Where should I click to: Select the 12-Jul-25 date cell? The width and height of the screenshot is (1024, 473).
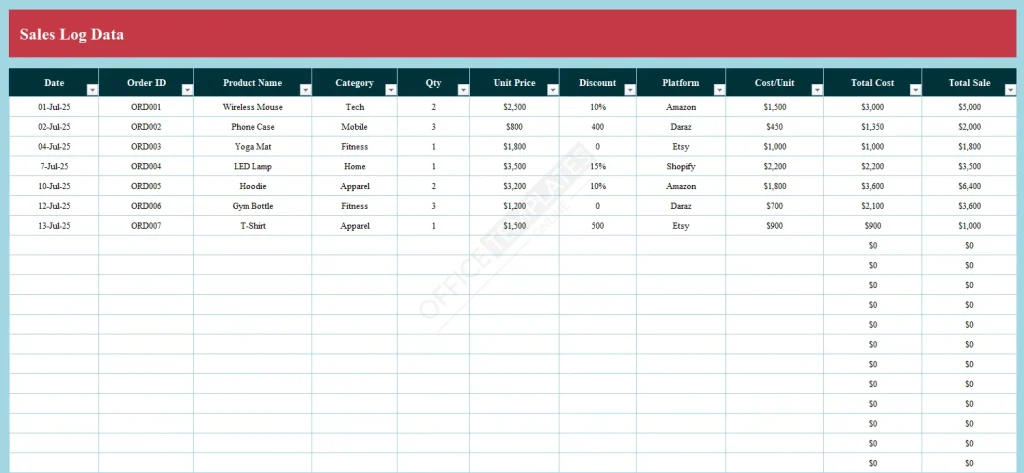(x=54, y=206)
